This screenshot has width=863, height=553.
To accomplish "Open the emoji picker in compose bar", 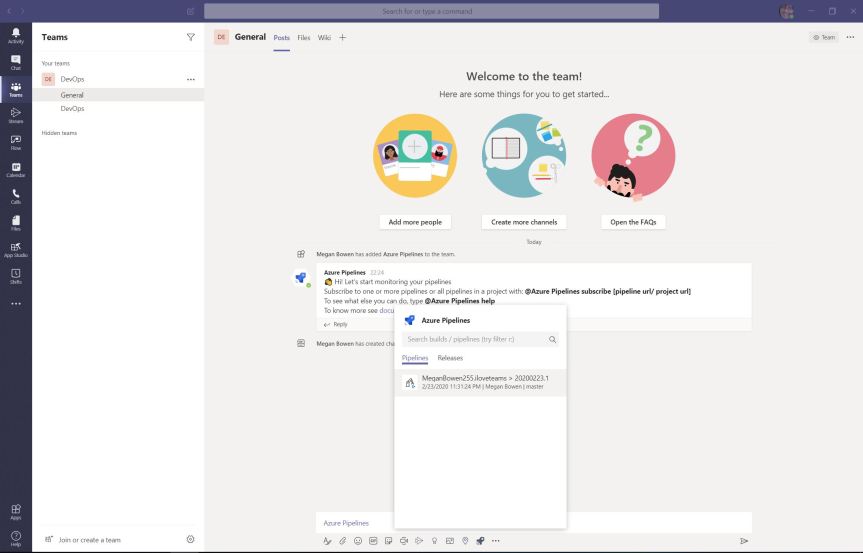I will click(358, 540).
